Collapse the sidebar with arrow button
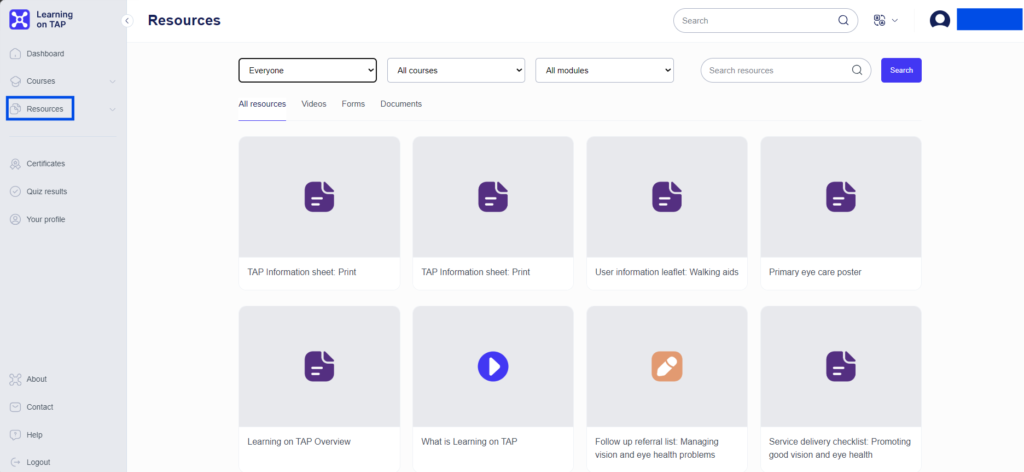1024x472 pixels. (x=127, y=20)
